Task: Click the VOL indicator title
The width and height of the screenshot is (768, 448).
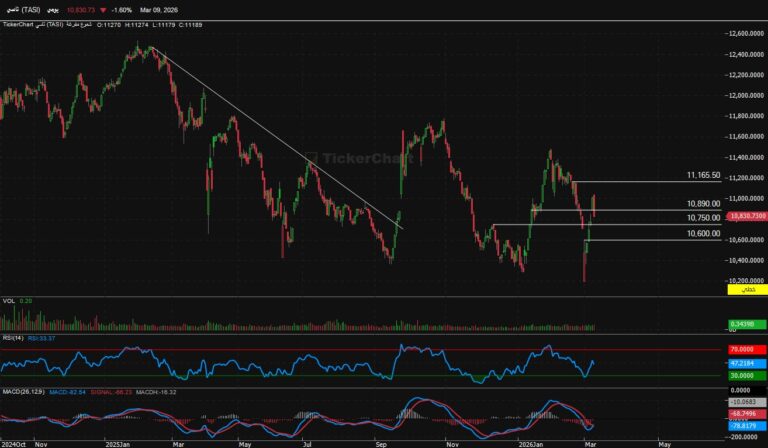Action: point(9,300)
